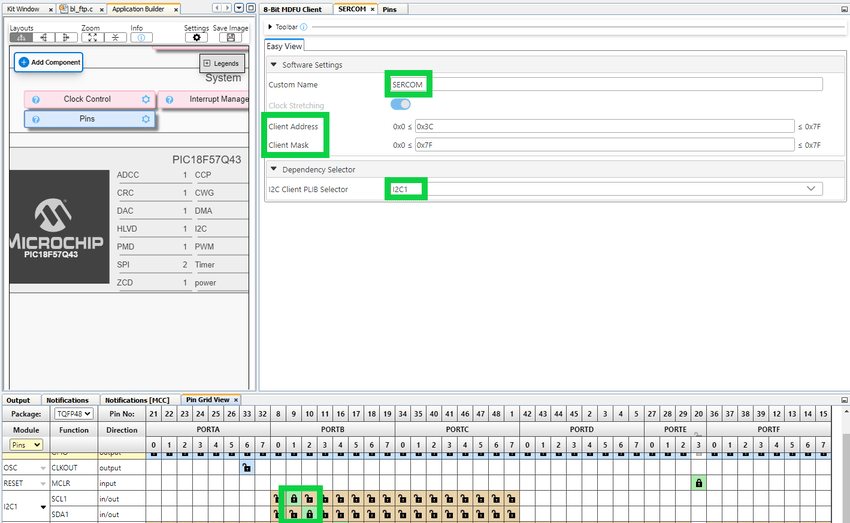Expand the Legends panel
The height and width of the screenshot is (523, 850).
click(221, 63)
